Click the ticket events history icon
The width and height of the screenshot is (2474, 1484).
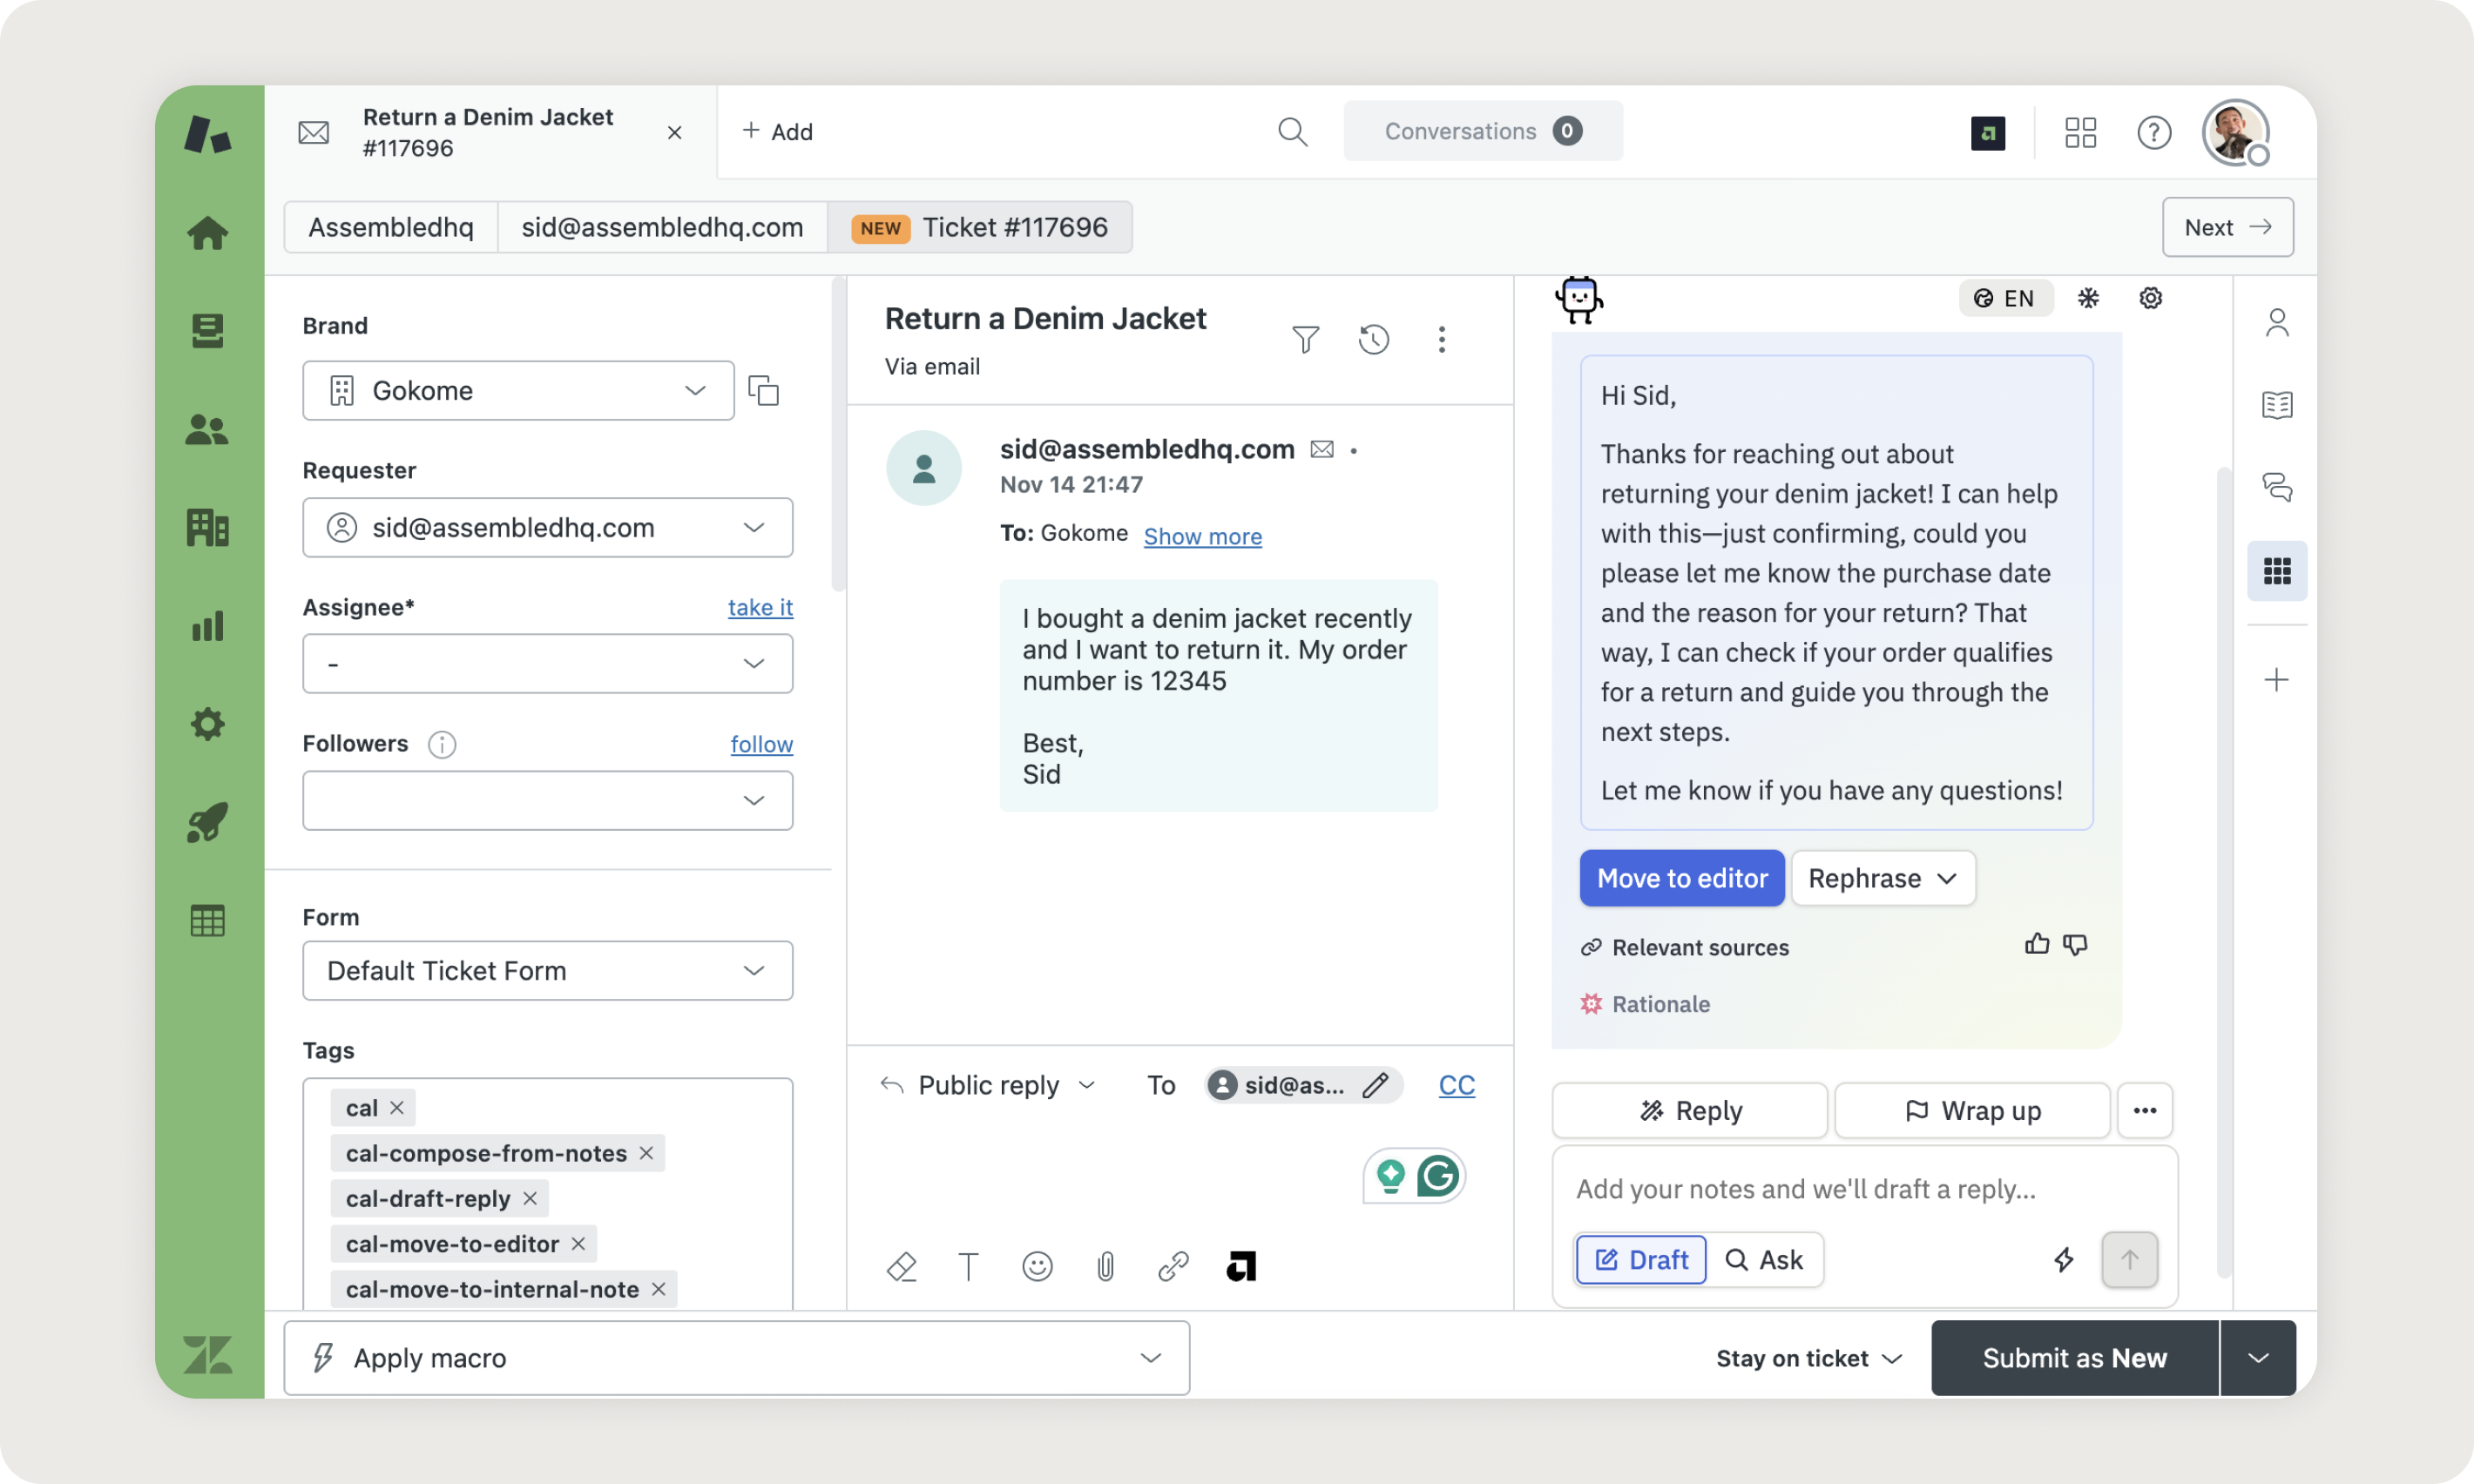click(1374, 340)
